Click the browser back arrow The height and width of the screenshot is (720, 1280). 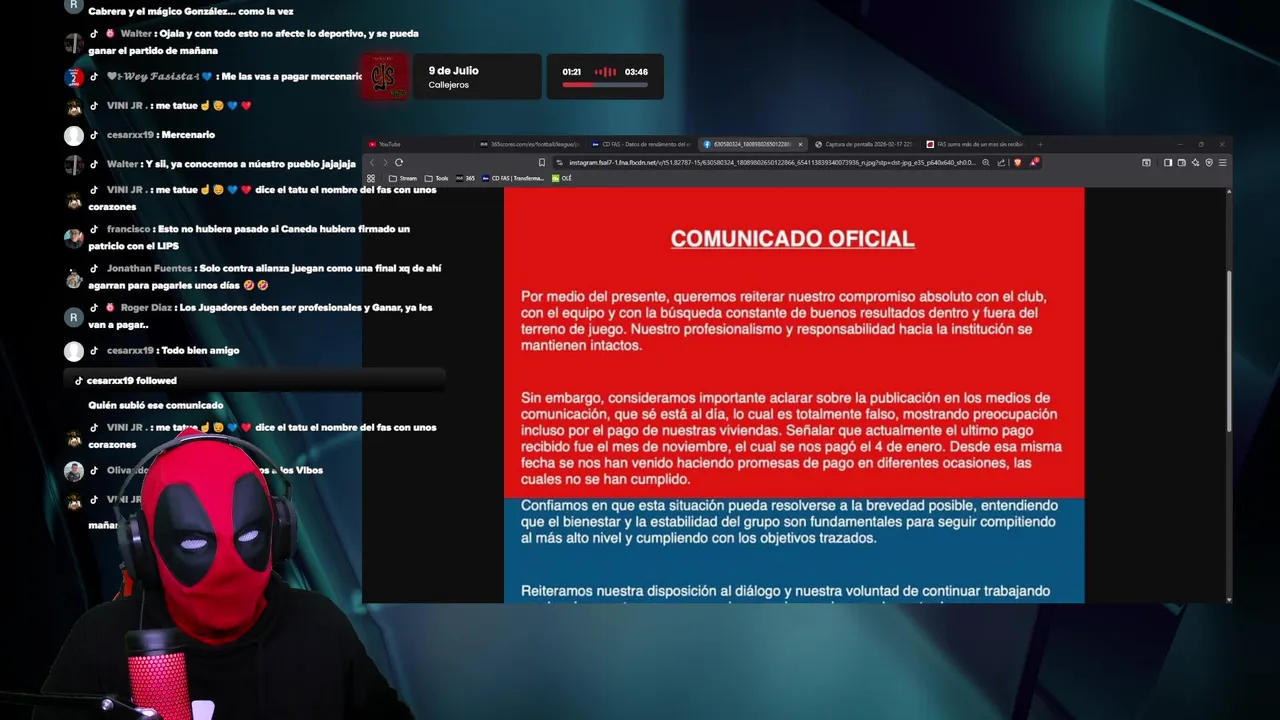coord(372,162)
